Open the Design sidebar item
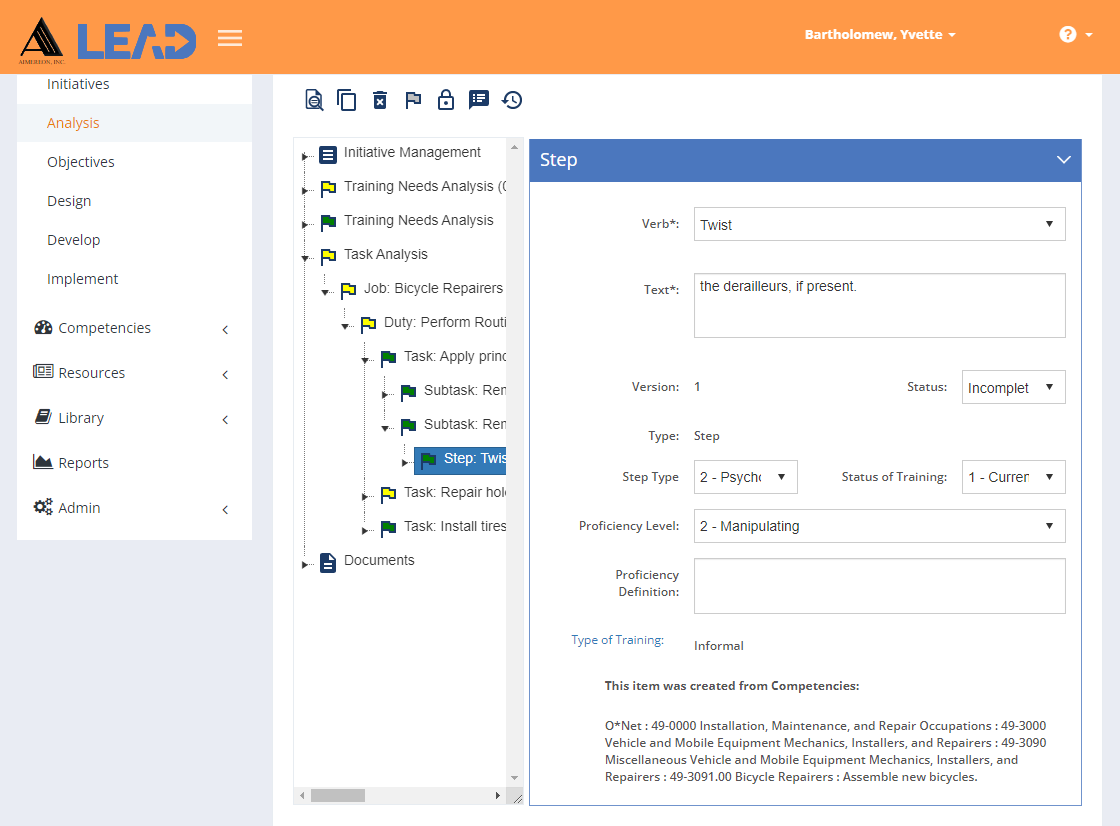 pyautogui.click(x=69, y=201)
